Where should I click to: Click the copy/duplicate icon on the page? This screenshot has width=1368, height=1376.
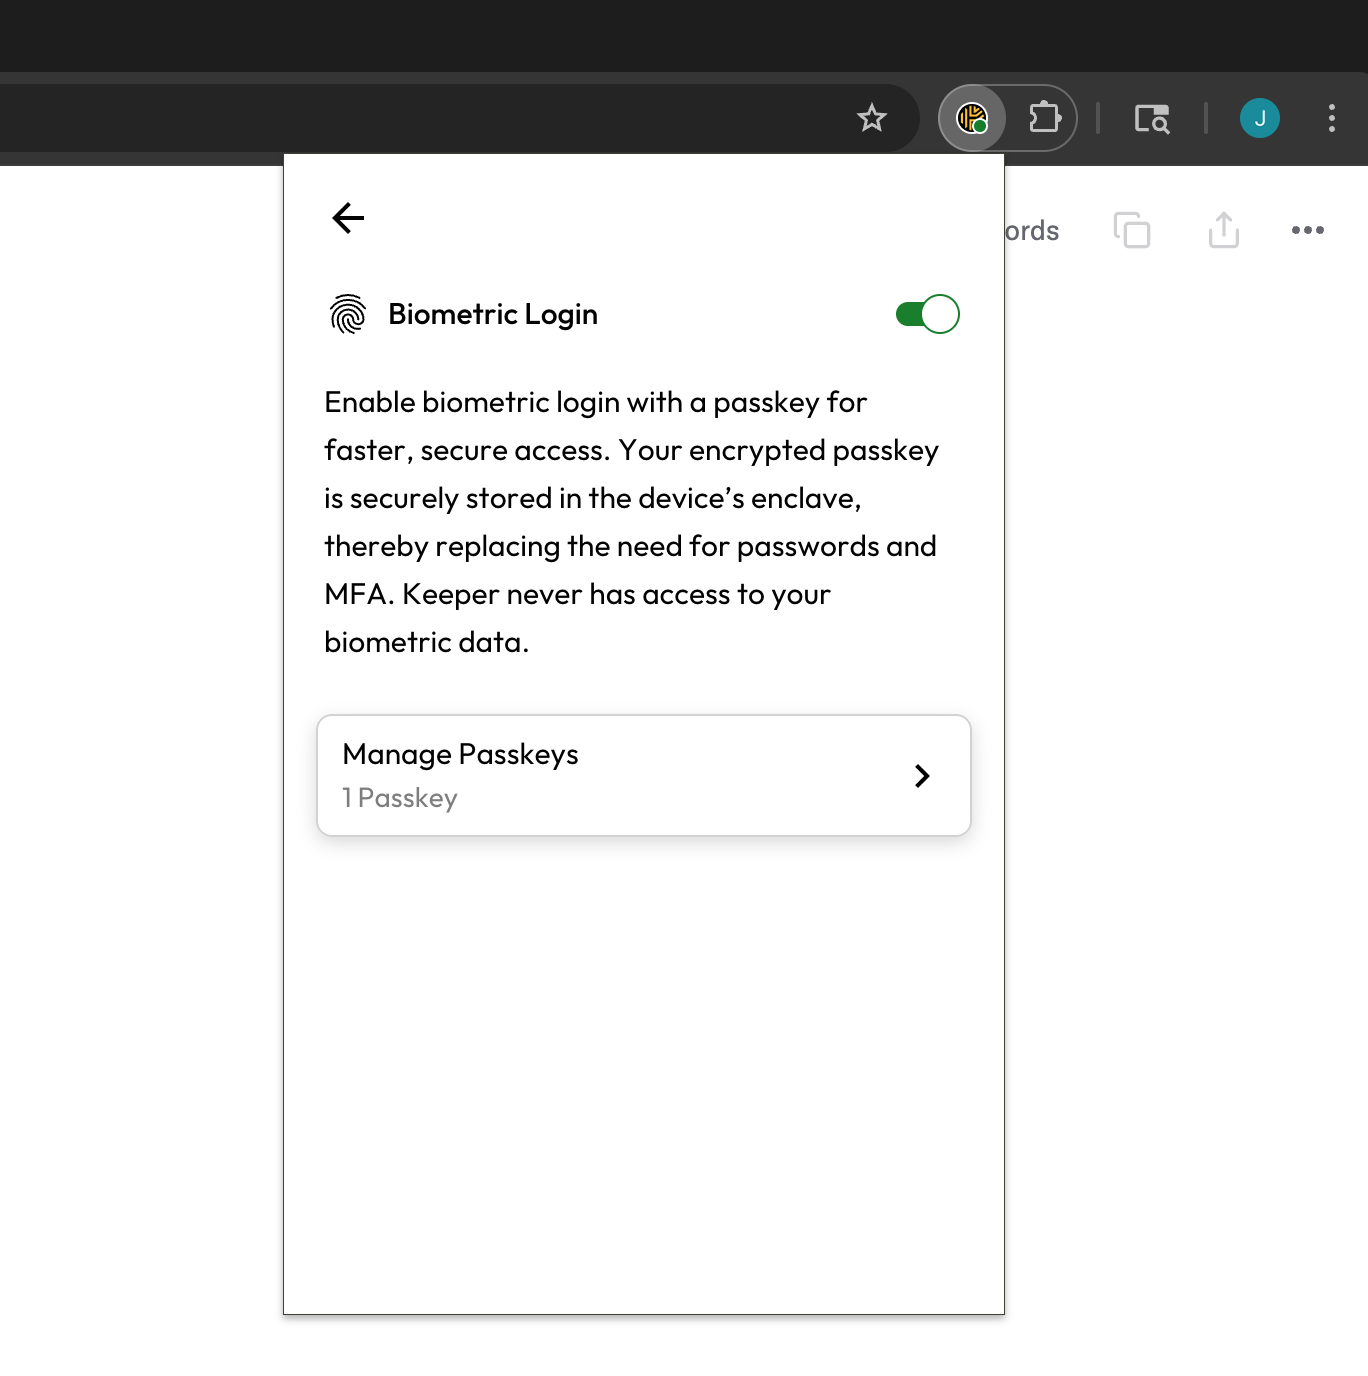pyautogui.click(x=1132, y=230)
